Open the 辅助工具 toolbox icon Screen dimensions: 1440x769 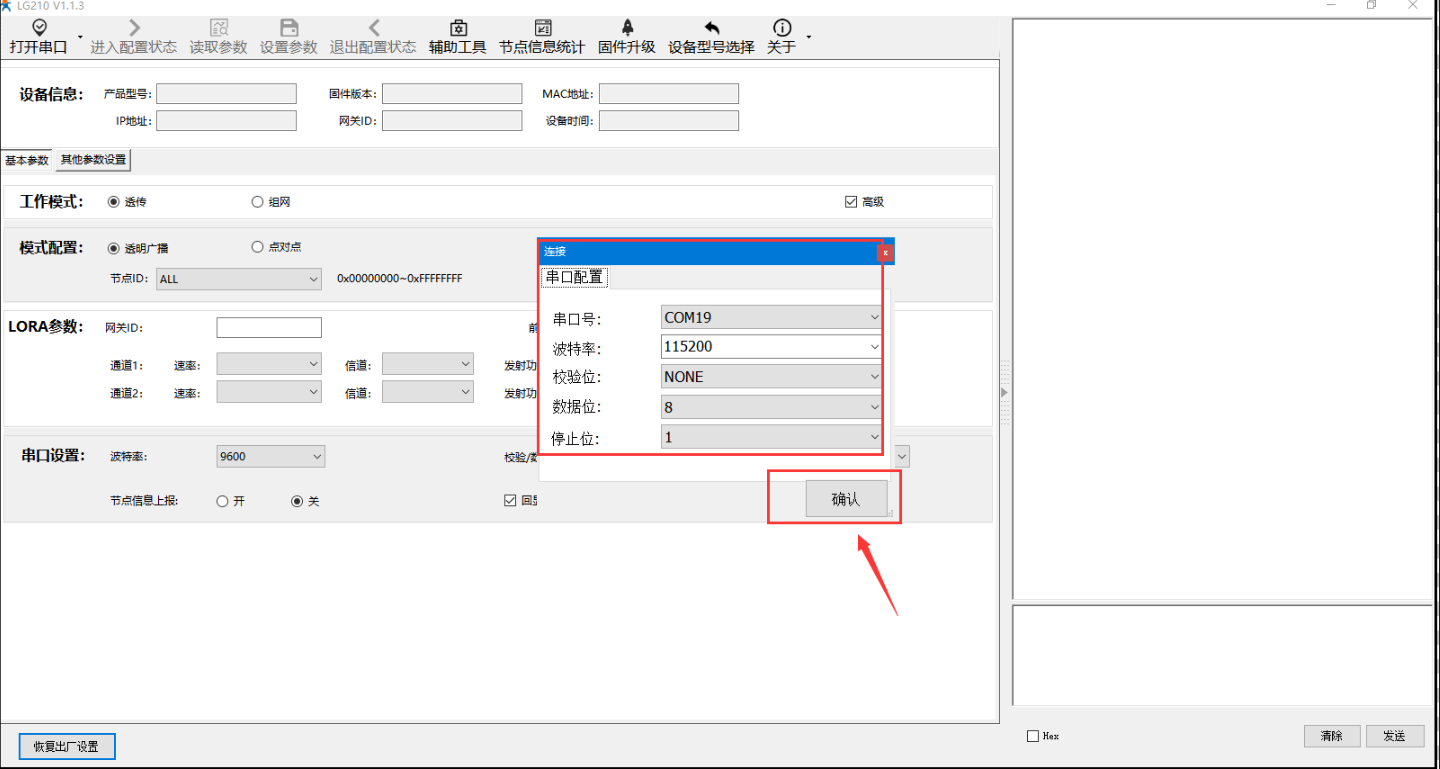click(x=458, y=28)
